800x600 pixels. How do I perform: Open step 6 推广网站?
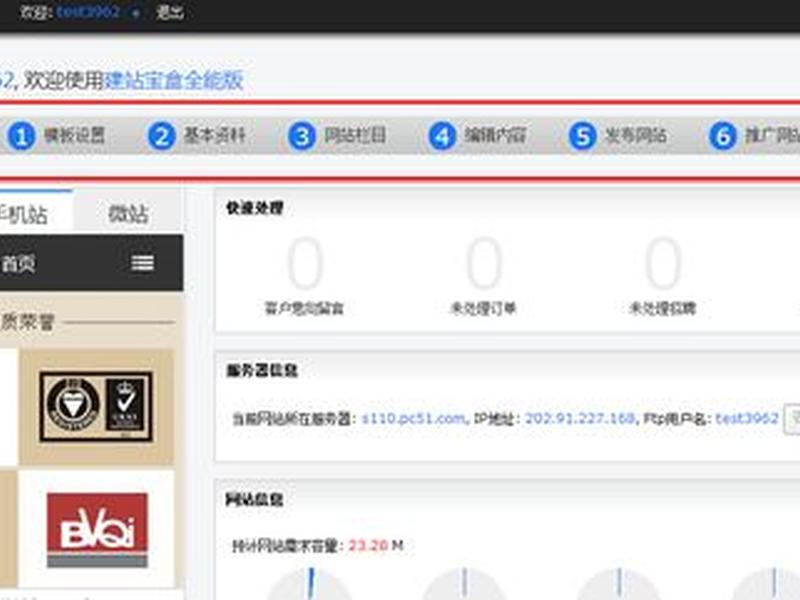pos(755,136)
